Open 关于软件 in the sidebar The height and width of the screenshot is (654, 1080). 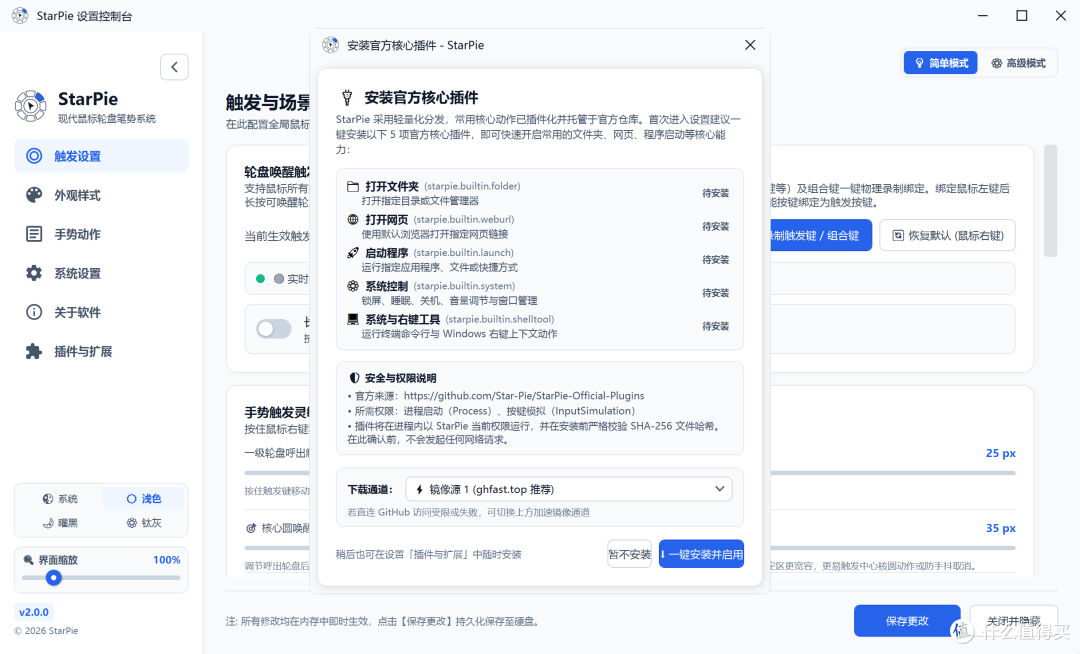click(101, 313)
